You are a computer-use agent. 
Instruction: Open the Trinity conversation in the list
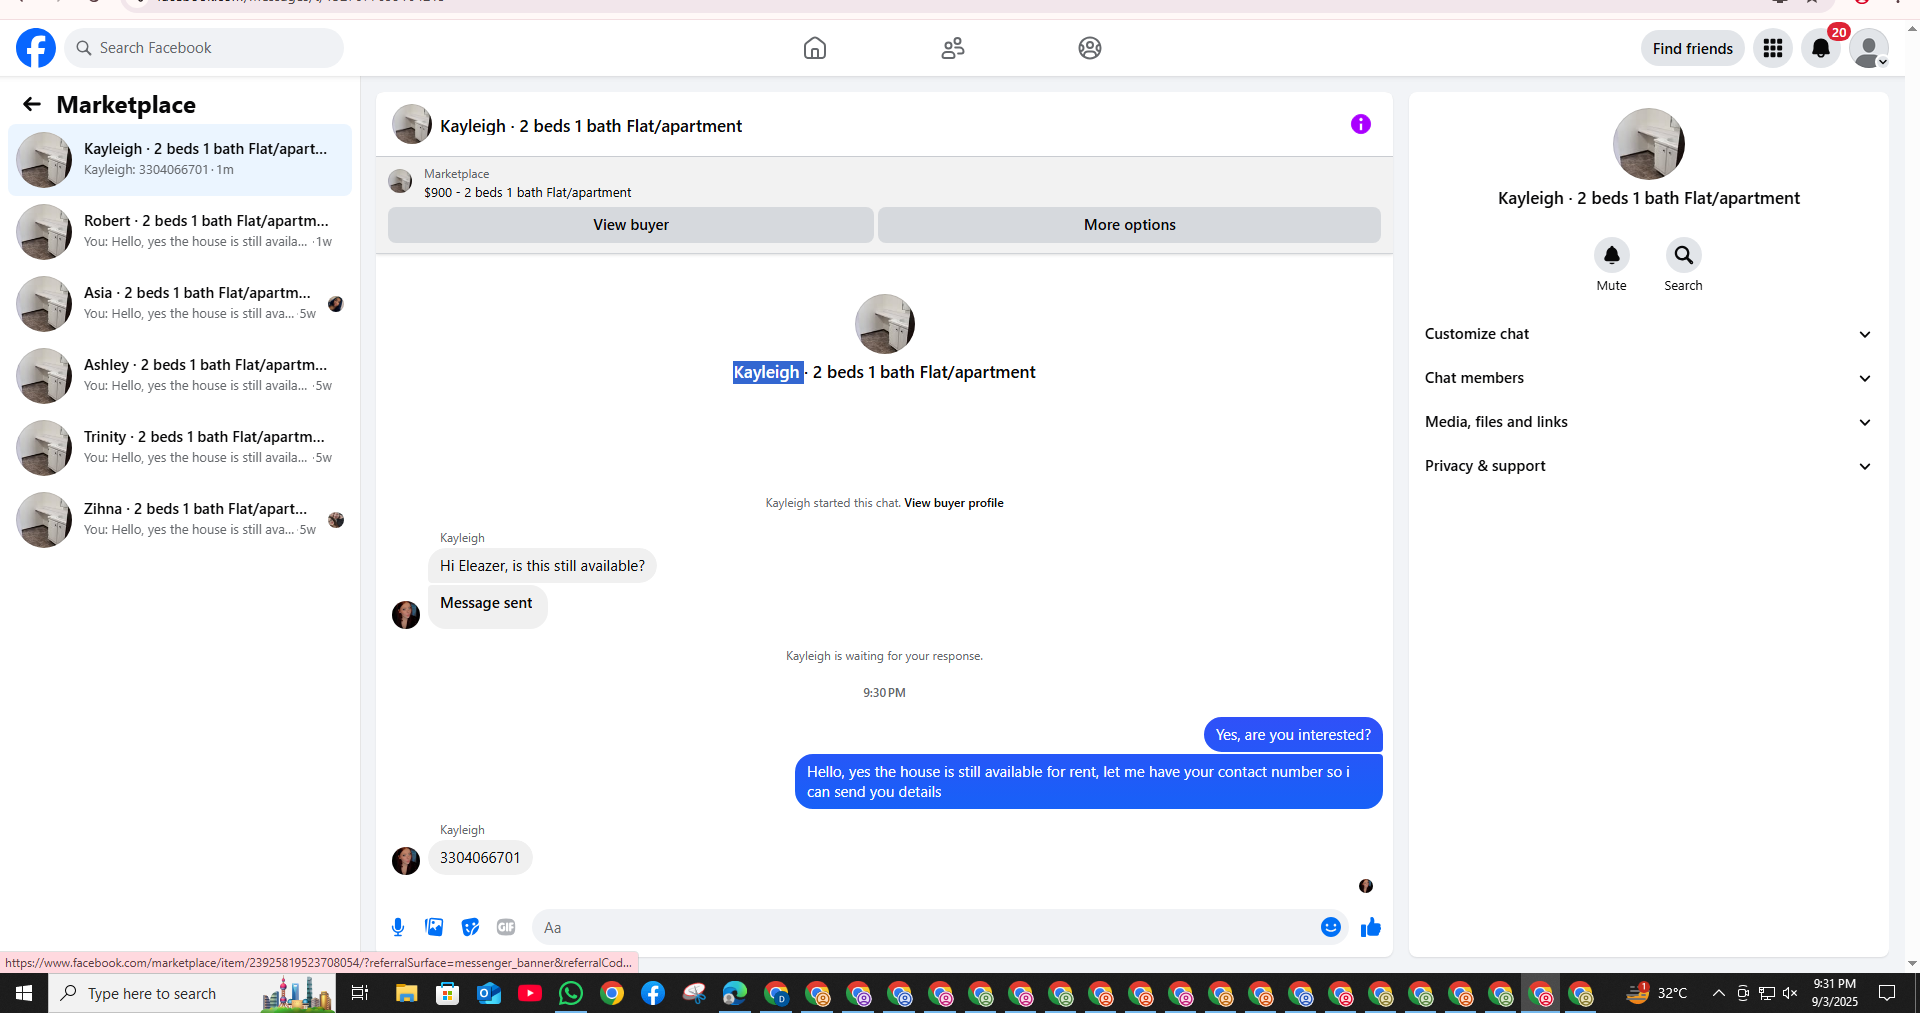pos(180,448)
